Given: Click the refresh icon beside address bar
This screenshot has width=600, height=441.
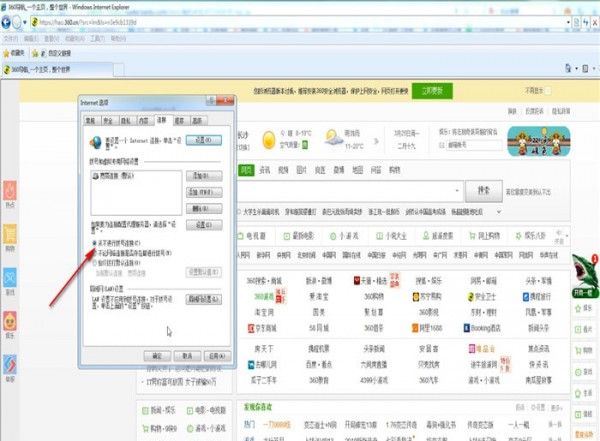Looking at the screenshot, I should pyautogui.click(x=585, y=23).
